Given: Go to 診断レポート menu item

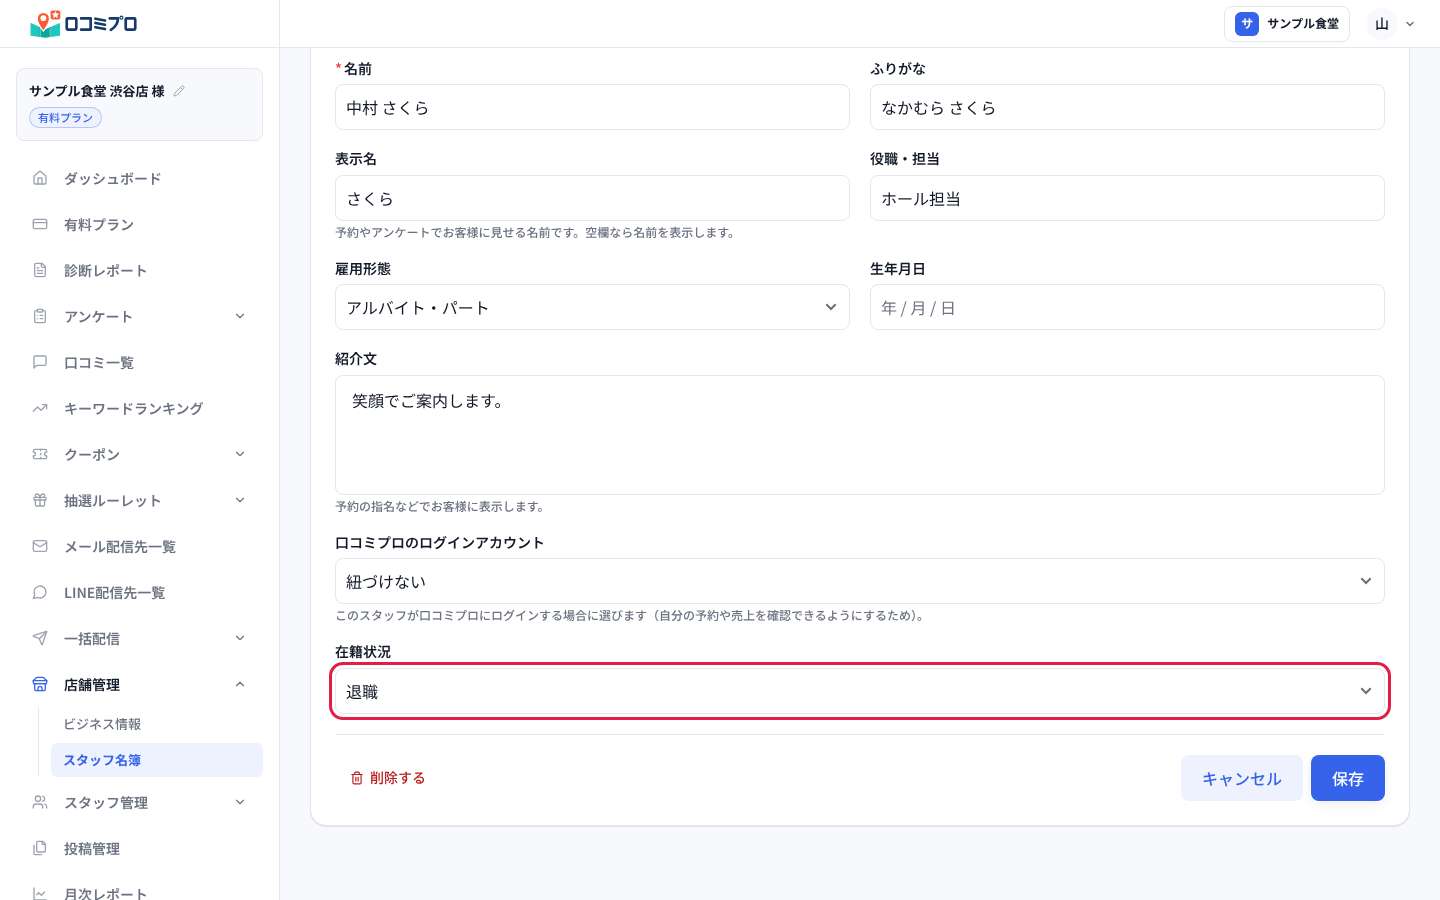Looking at the screenshot, I should pyautogui.click(x=140, y=270).
